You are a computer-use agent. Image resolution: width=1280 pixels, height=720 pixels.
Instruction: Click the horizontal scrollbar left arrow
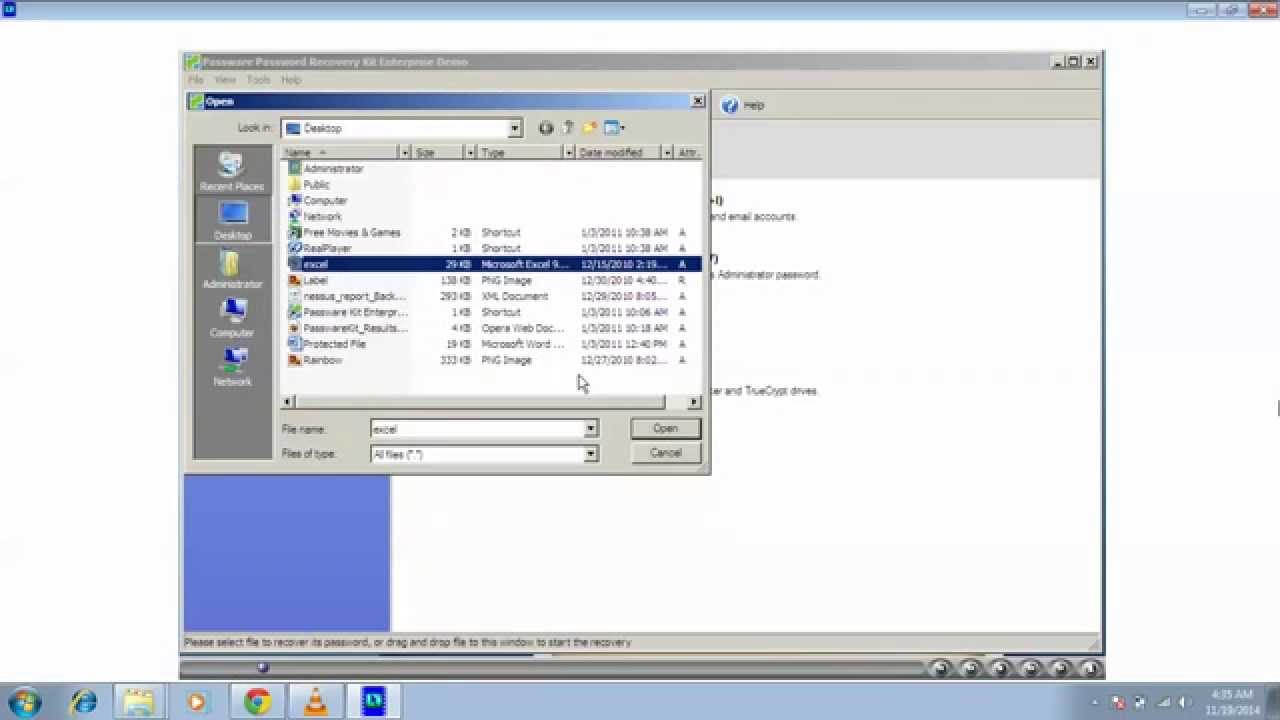(x=288, y=402)
